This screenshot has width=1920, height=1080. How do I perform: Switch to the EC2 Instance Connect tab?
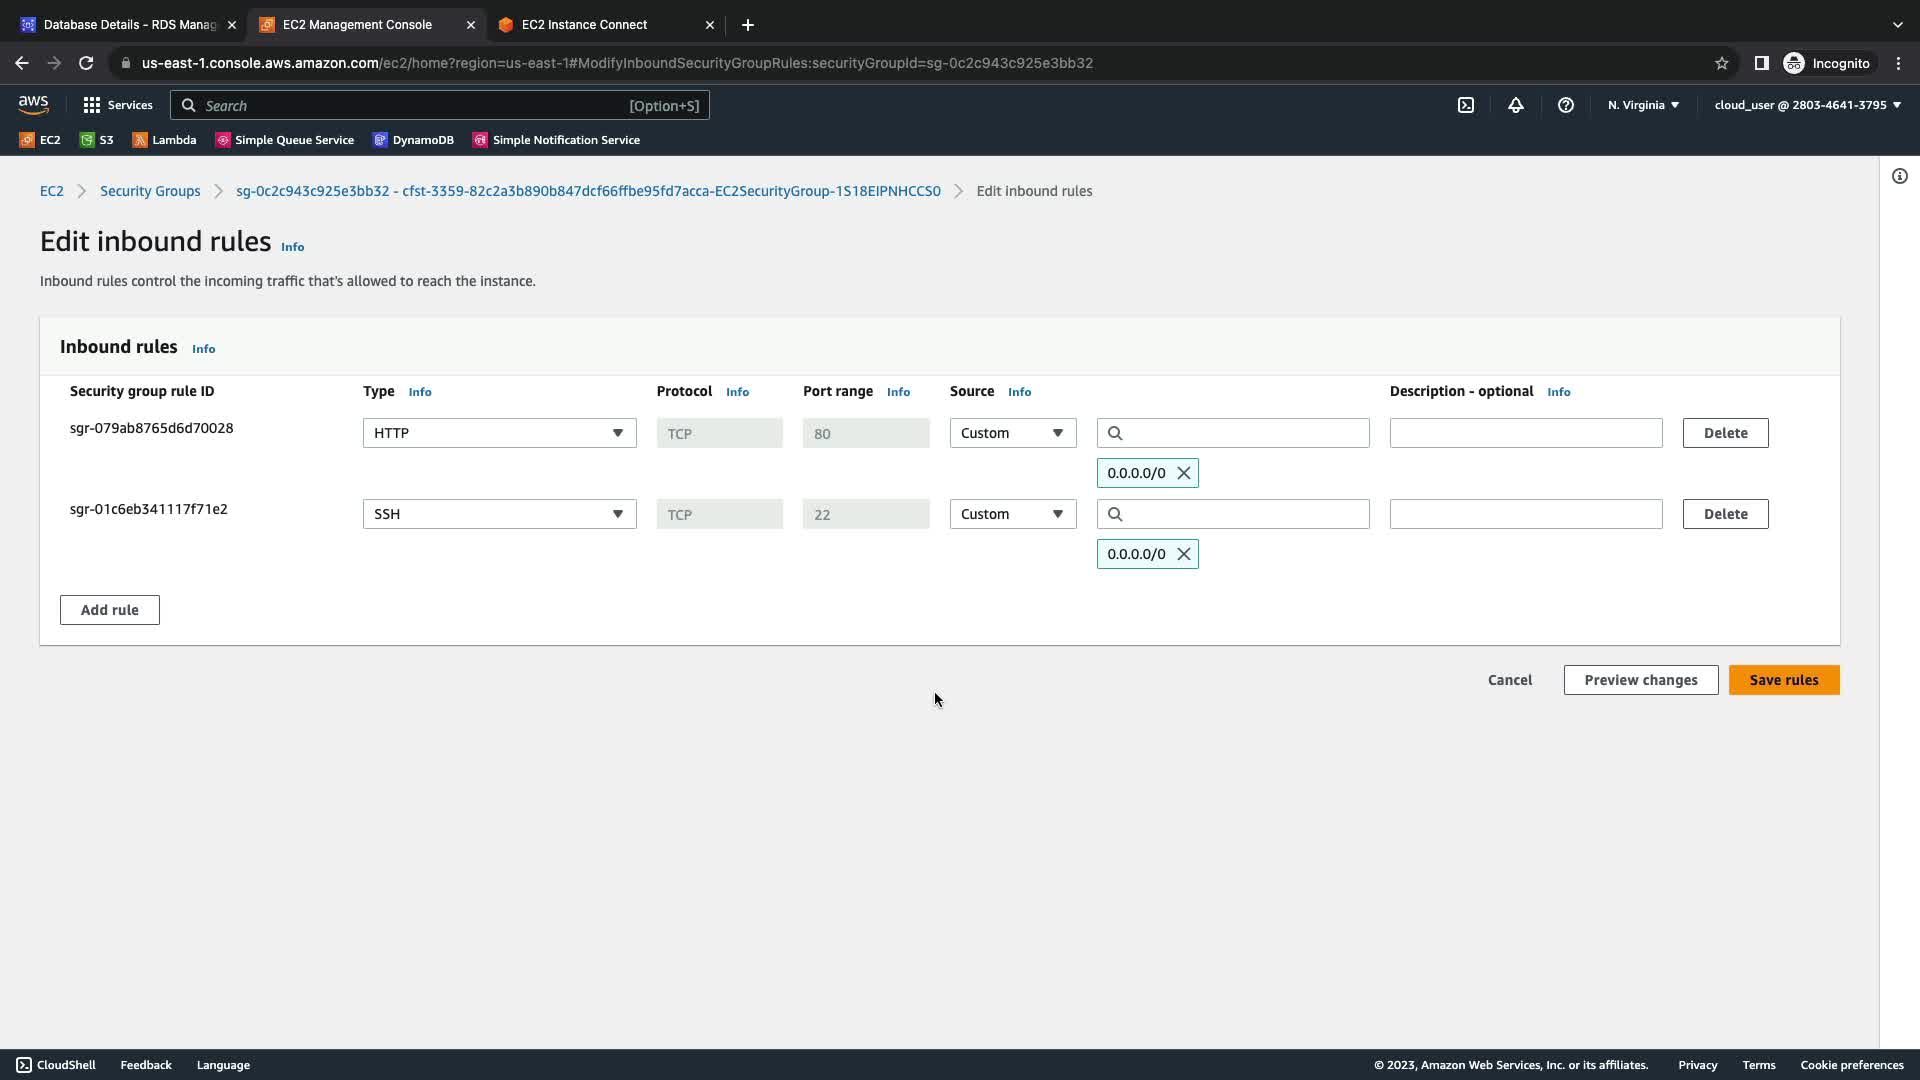[x=584, y=25]
